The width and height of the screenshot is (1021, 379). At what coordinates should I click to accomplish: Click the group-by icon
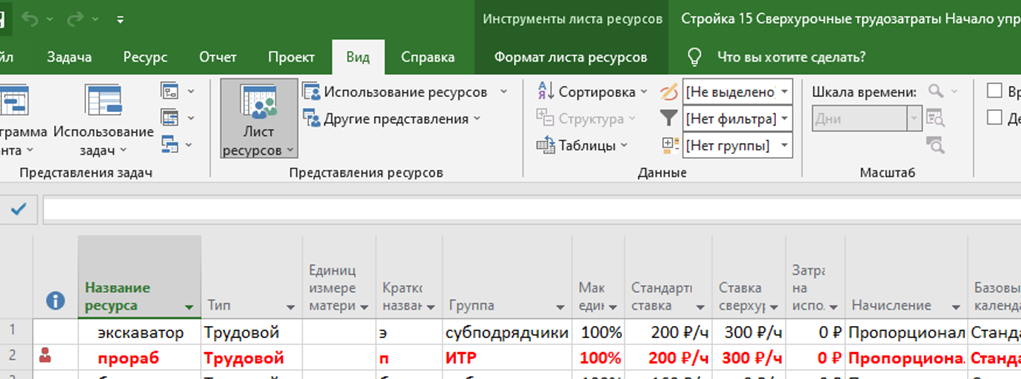click(669, 145)
